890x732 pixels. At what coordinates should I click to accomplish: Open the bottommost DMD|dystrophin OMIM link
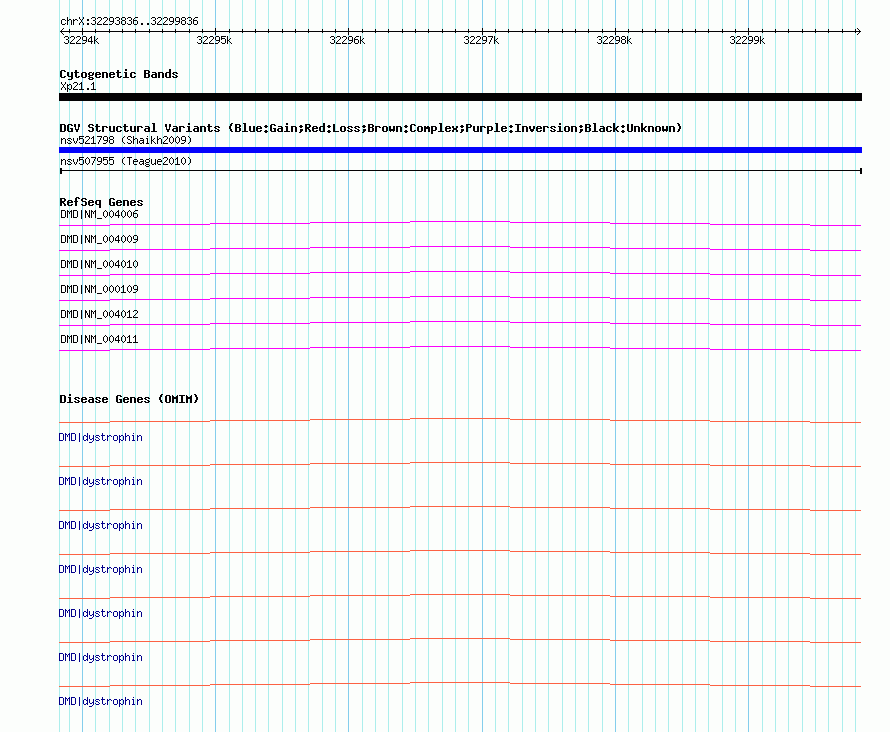coord(100,701)
